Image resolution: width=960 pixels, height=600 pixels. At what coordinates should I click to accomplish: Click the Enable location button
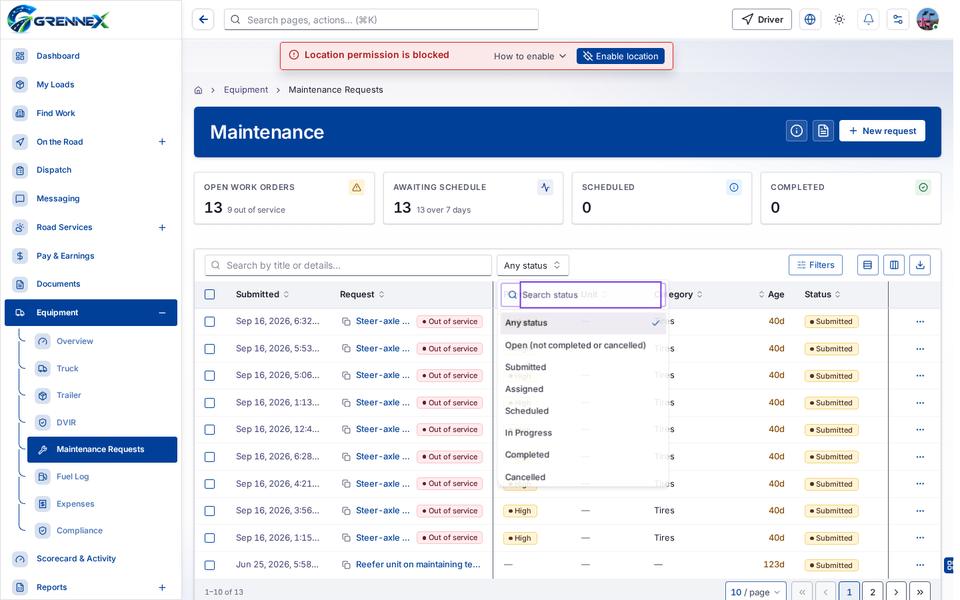pyautogui.click(x=621, y=56)
